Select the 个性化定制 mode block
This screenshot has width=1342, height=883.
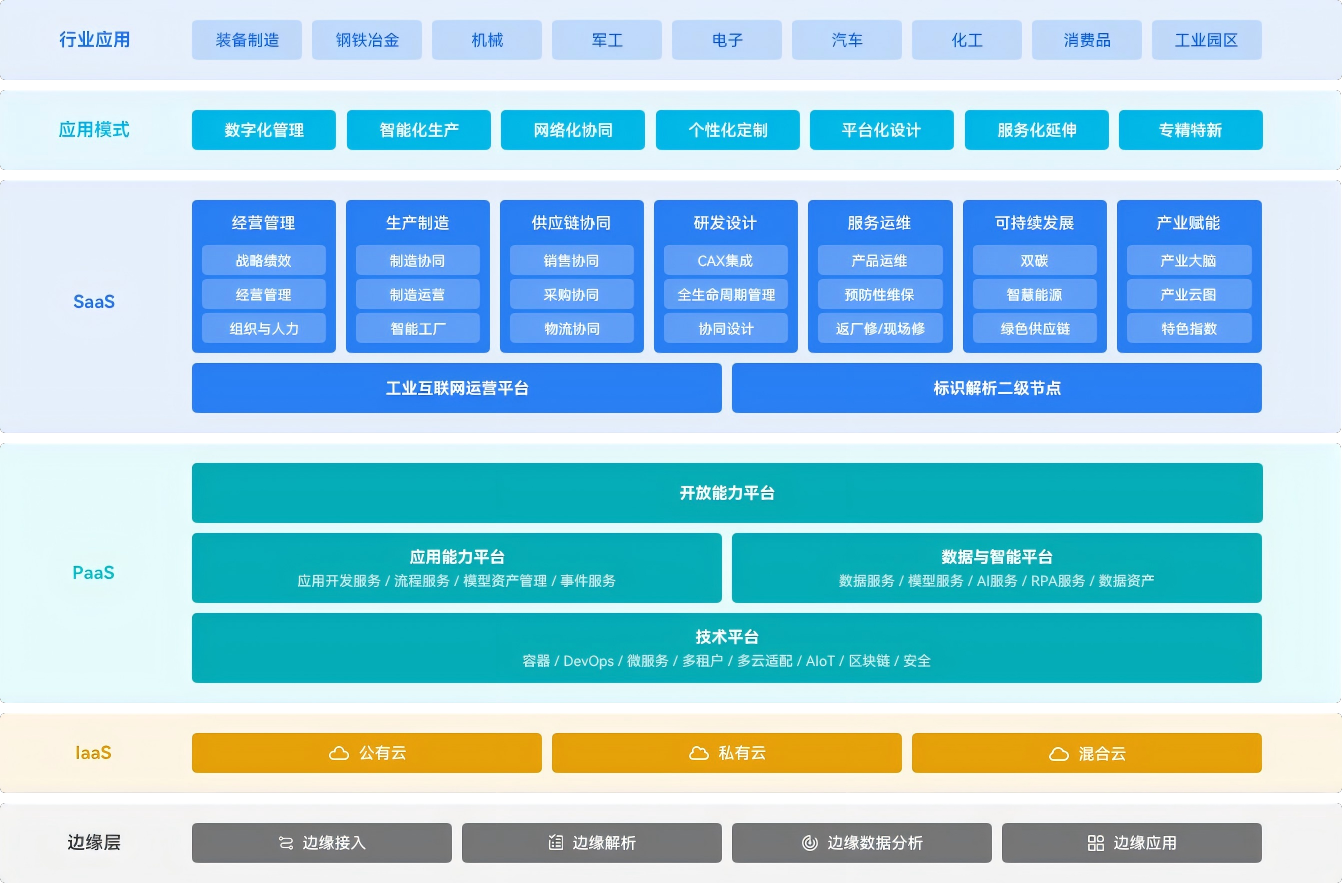728,130
